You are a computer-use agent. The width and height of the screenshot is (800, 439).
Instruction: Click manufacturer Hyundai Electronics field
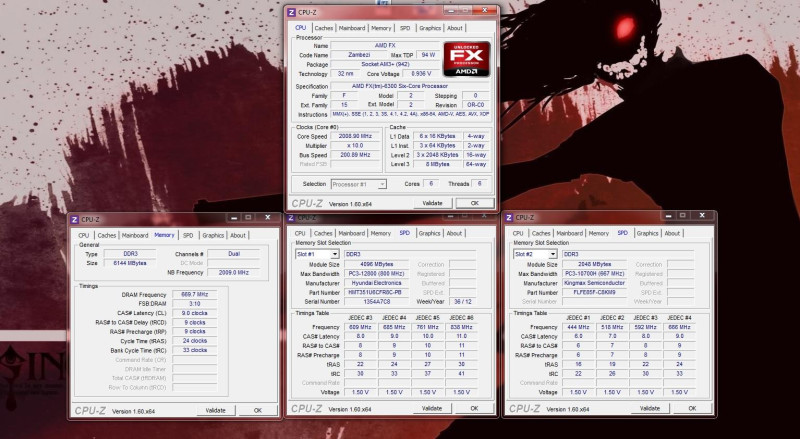coord(377,283)
